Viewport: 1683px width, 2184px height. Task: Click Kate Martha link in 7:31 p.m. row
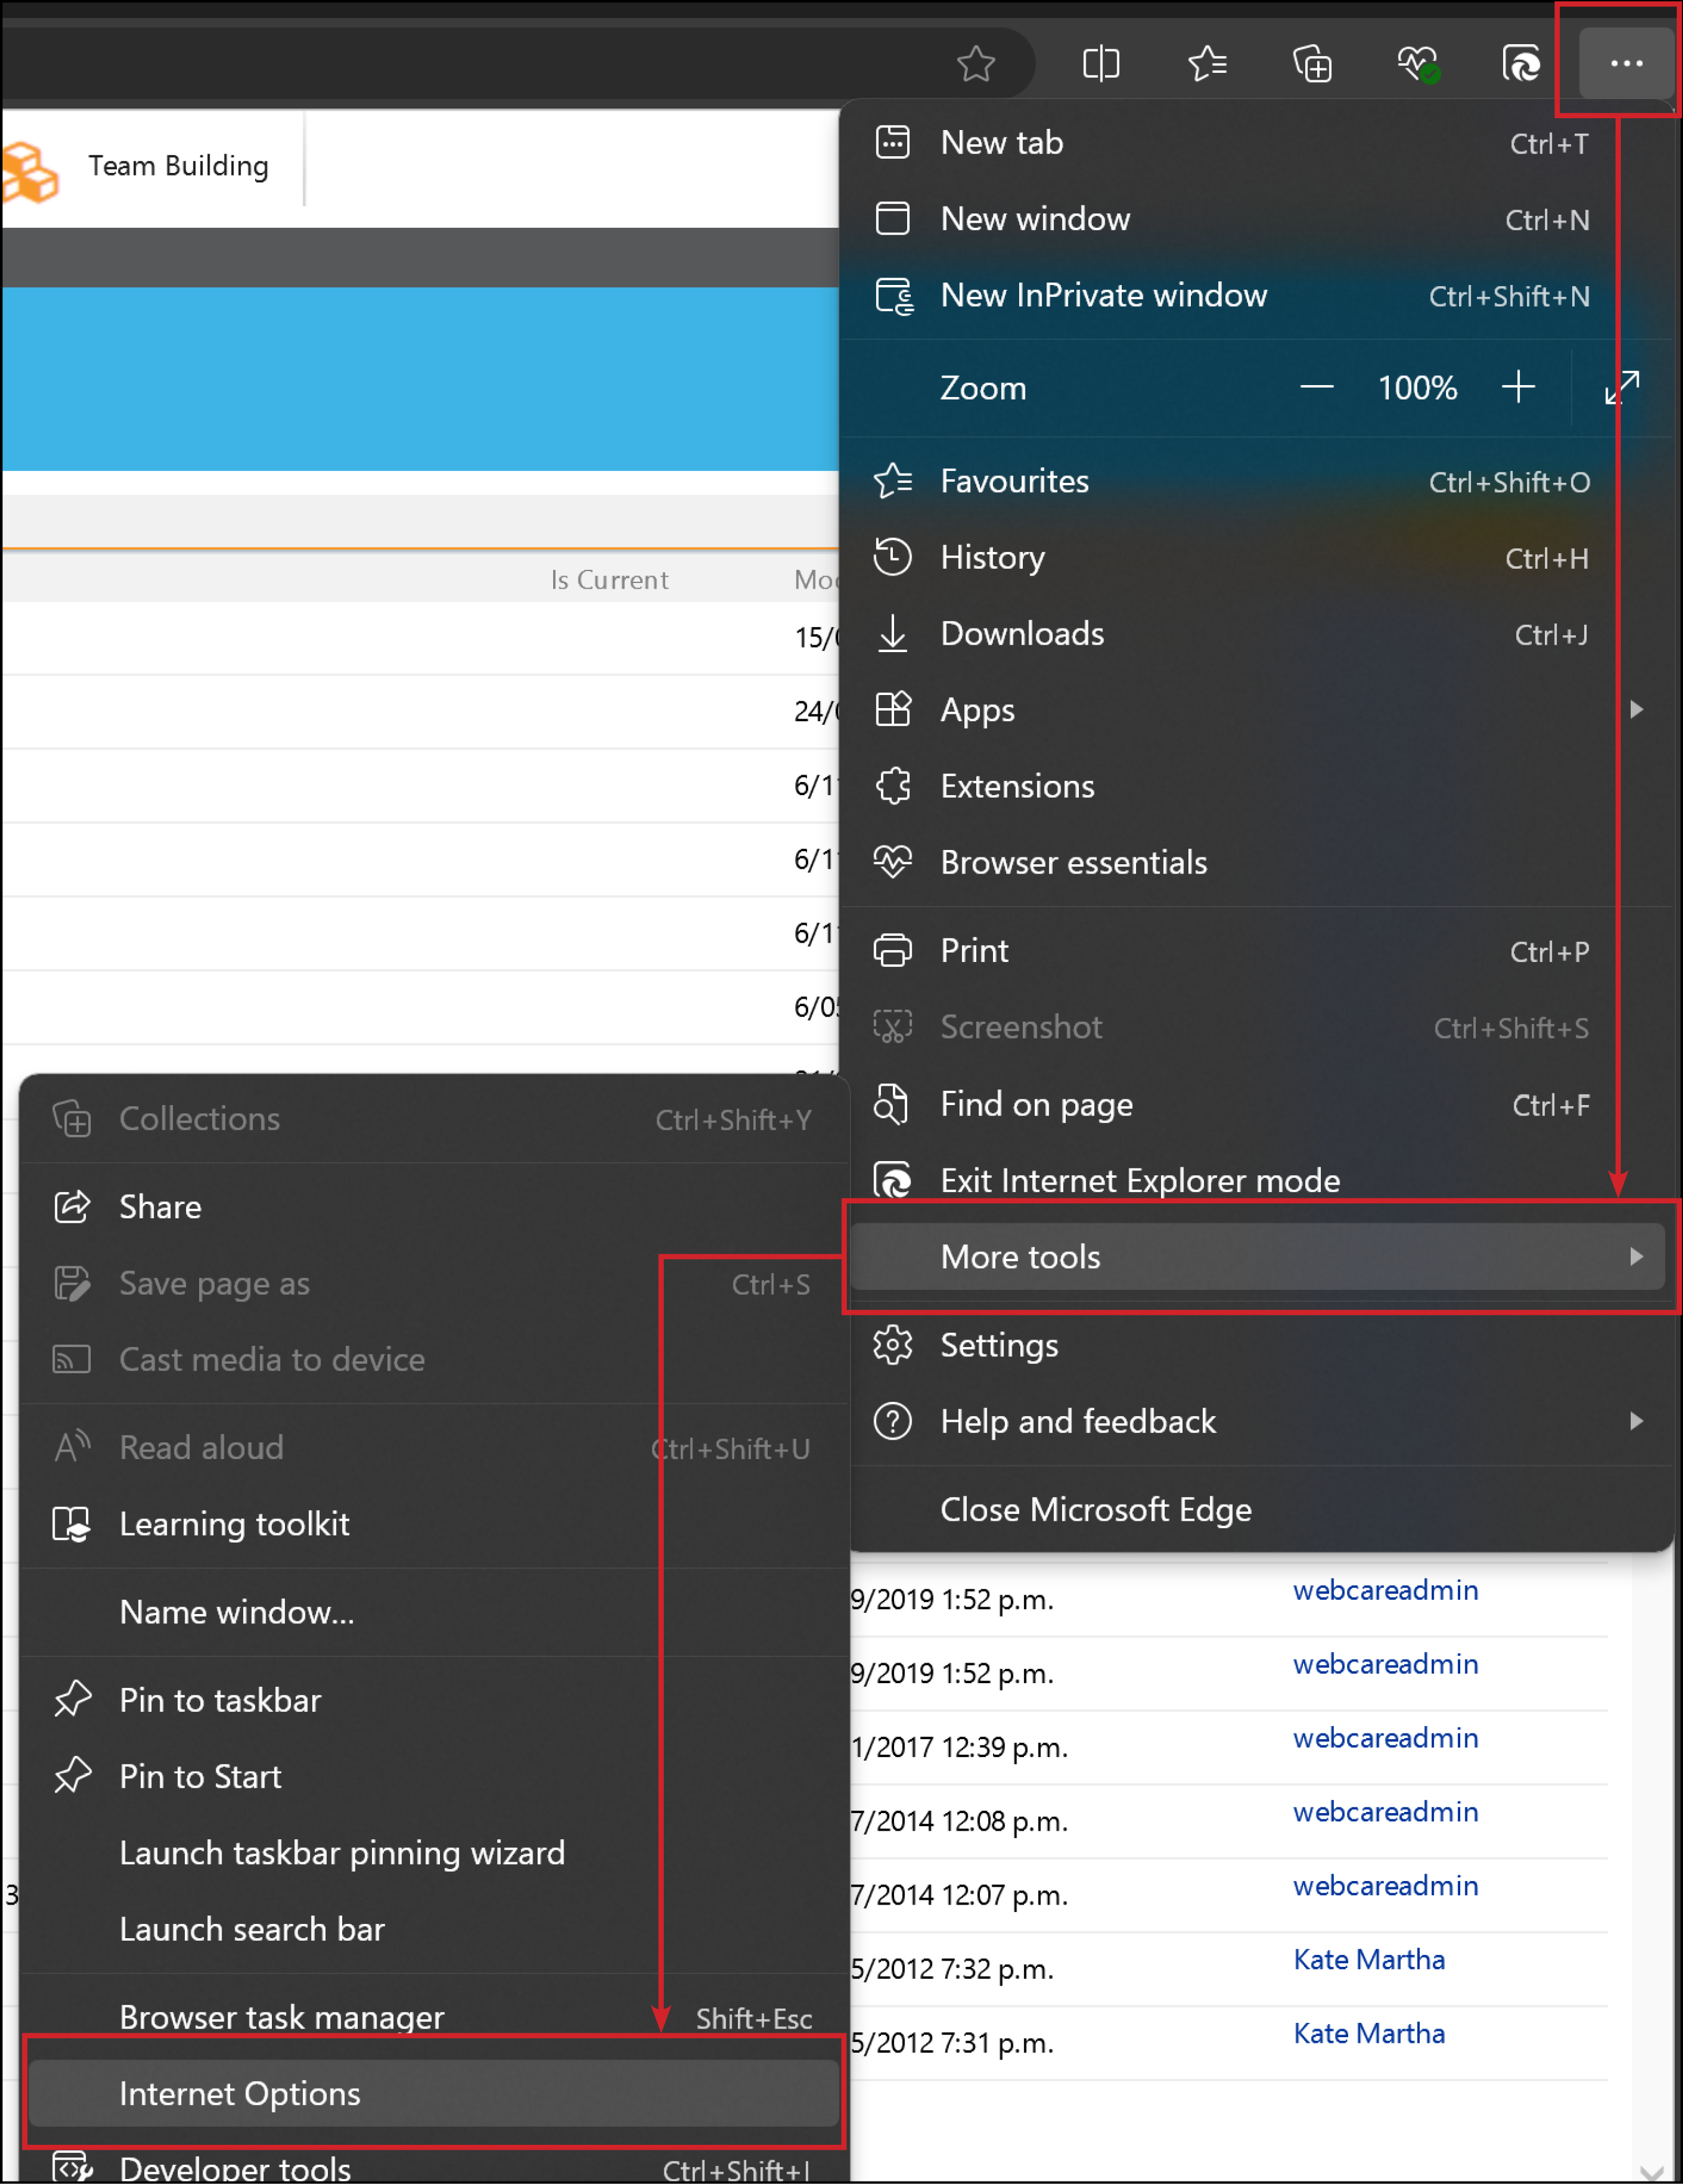click(x=1369, y=2035)
